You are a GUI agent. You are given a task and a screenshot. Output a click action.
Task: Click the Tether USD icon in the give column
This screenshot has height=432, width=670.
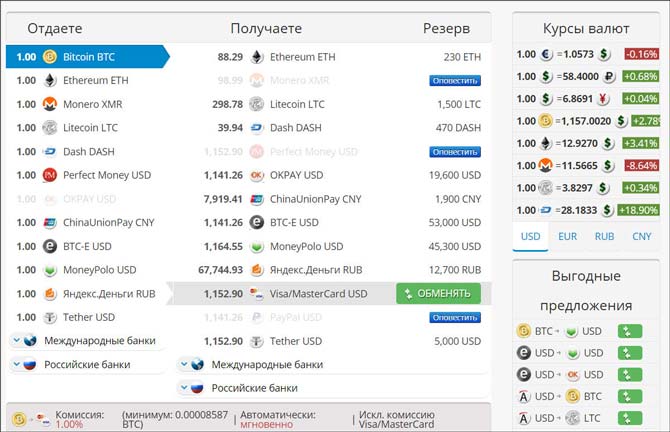50,317
